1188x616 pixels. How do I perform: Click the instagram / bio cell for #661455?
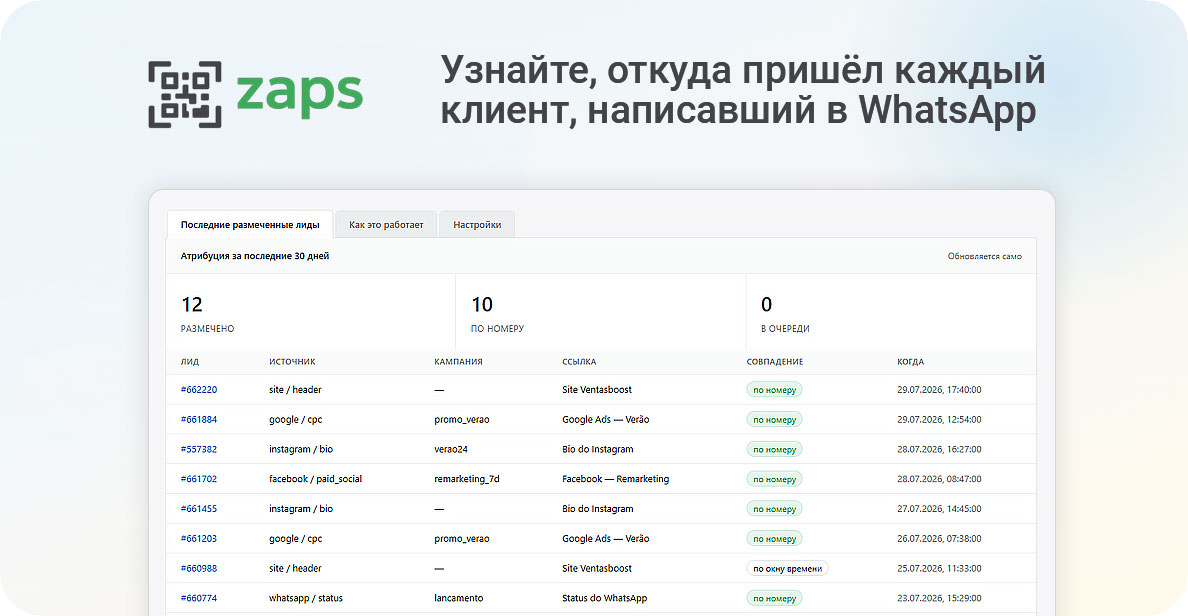(301, 508)
